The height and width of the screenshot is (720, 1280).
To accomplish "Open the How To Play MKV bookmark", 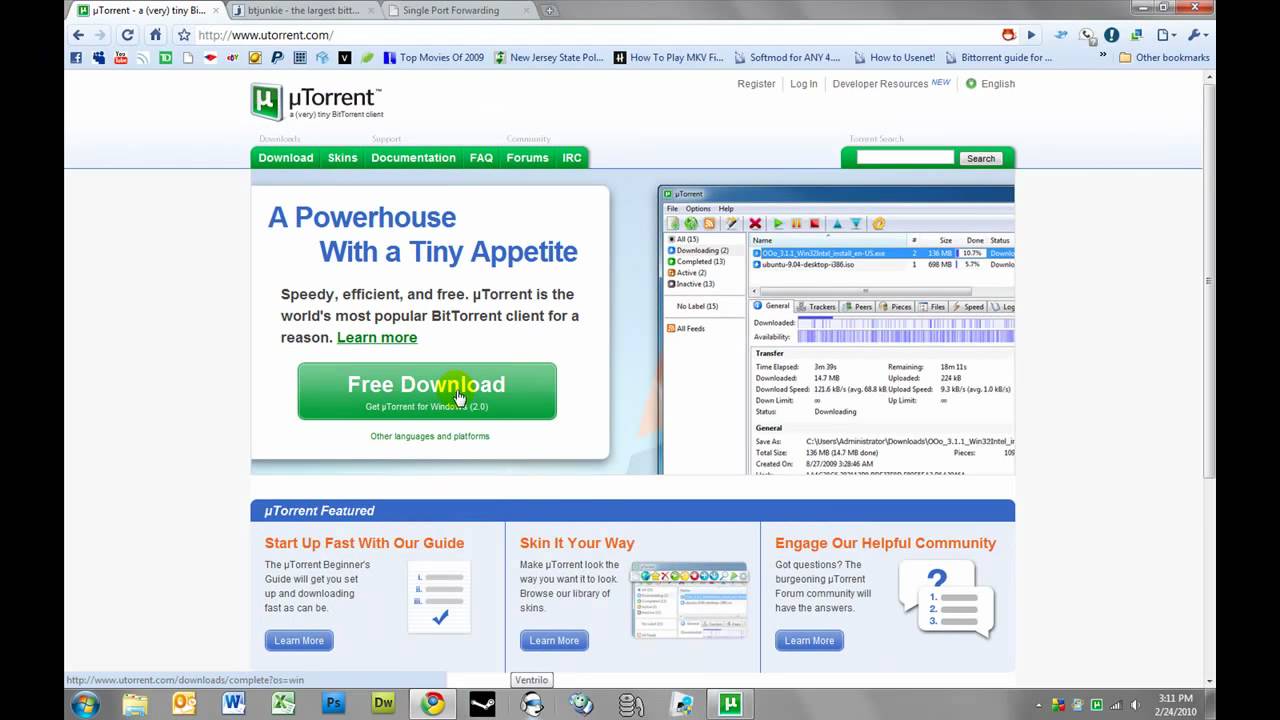I will coord(669,58).
